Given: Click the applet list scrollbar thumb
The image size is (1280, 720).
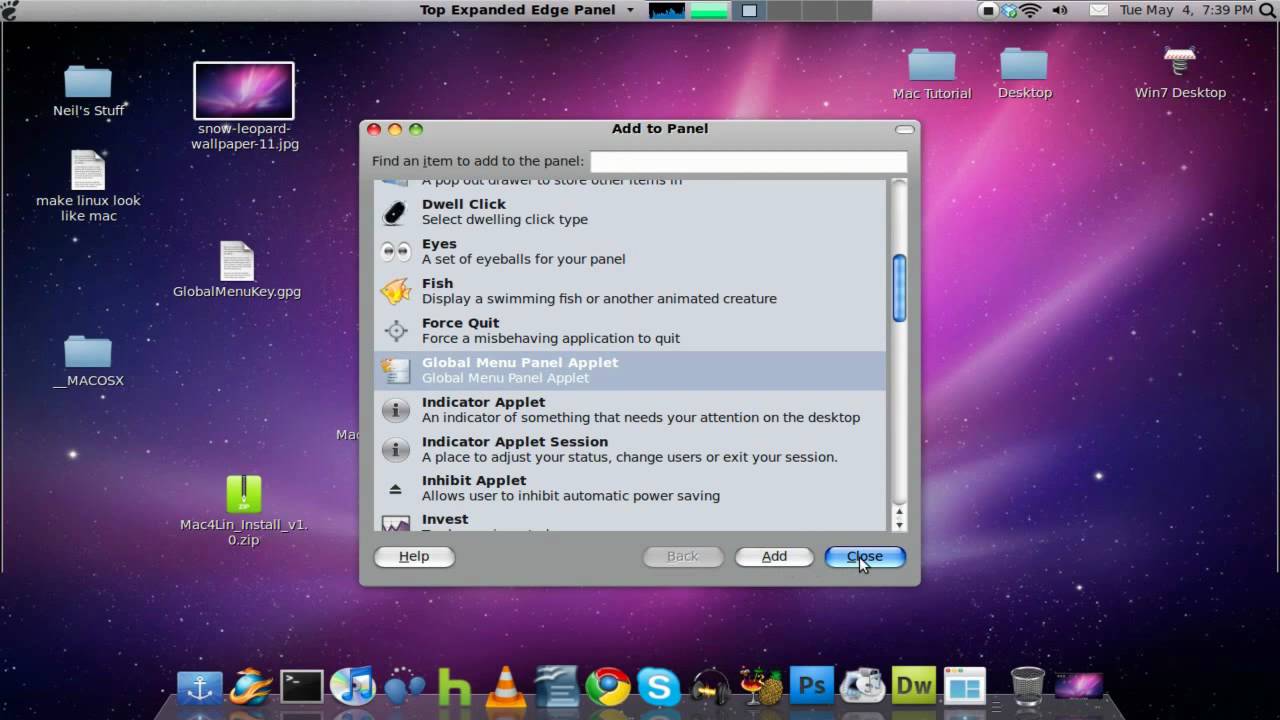Looking at the screenshot, I should click(899, 288).
